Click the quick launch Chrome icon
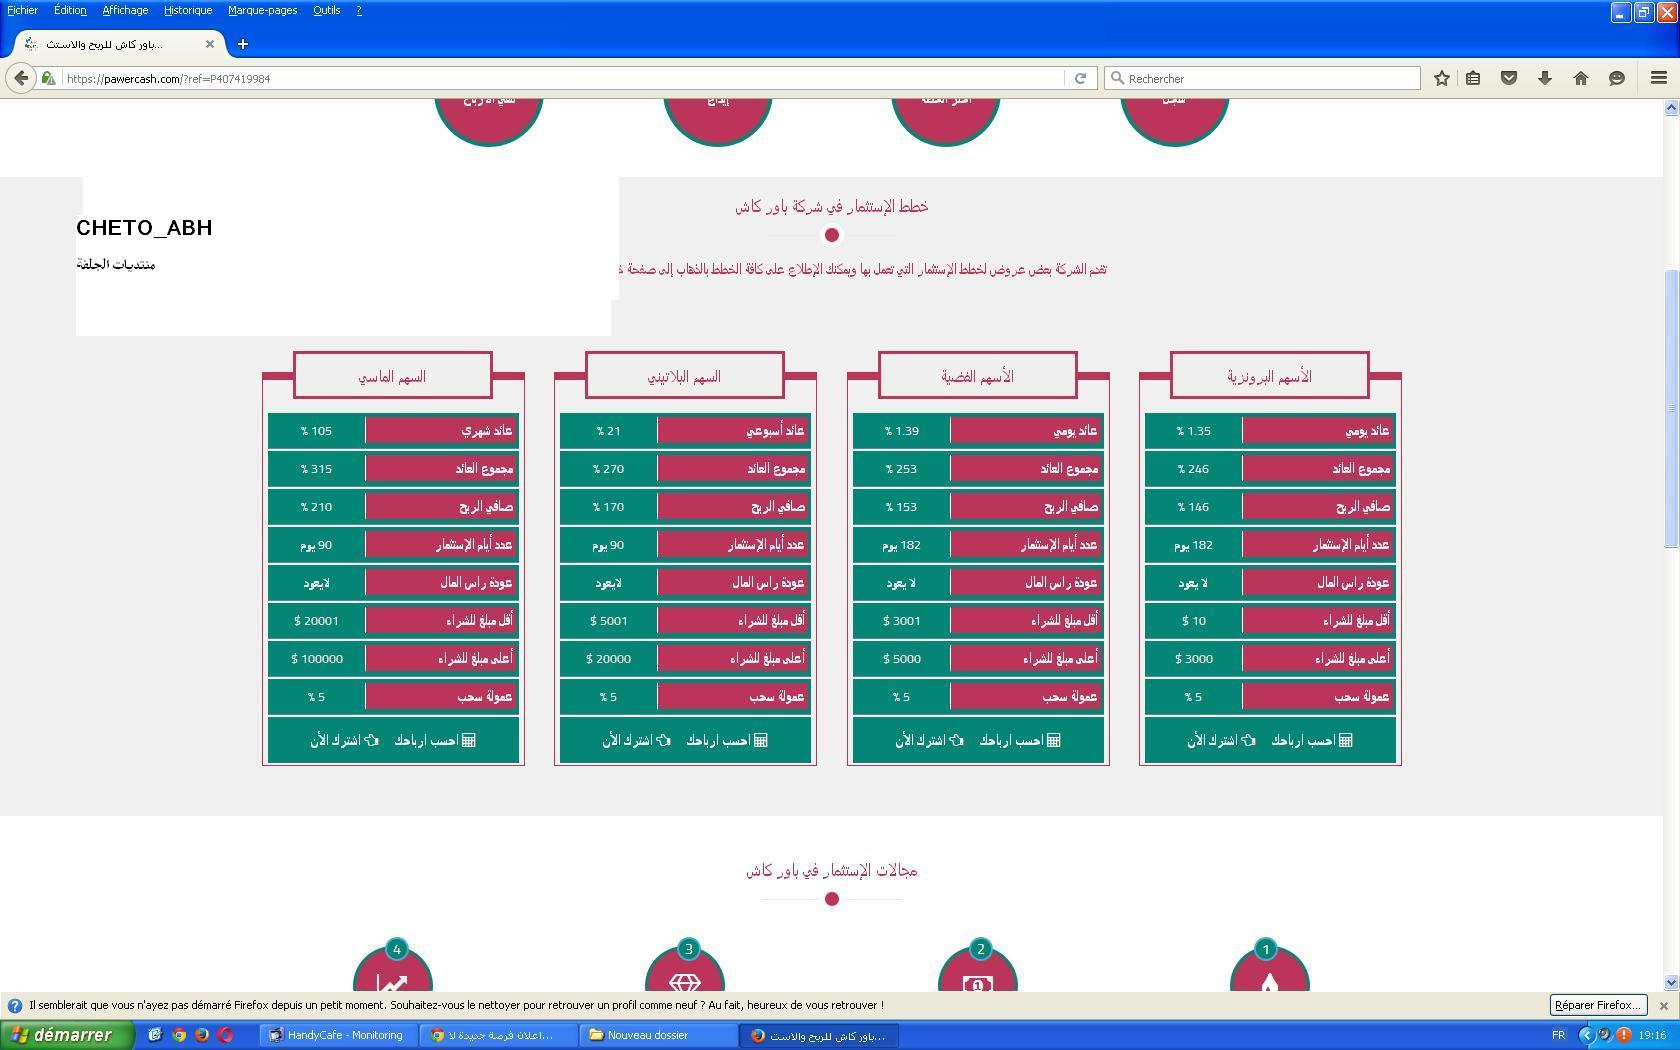1680x1050 pixels. pos(179,1035)
